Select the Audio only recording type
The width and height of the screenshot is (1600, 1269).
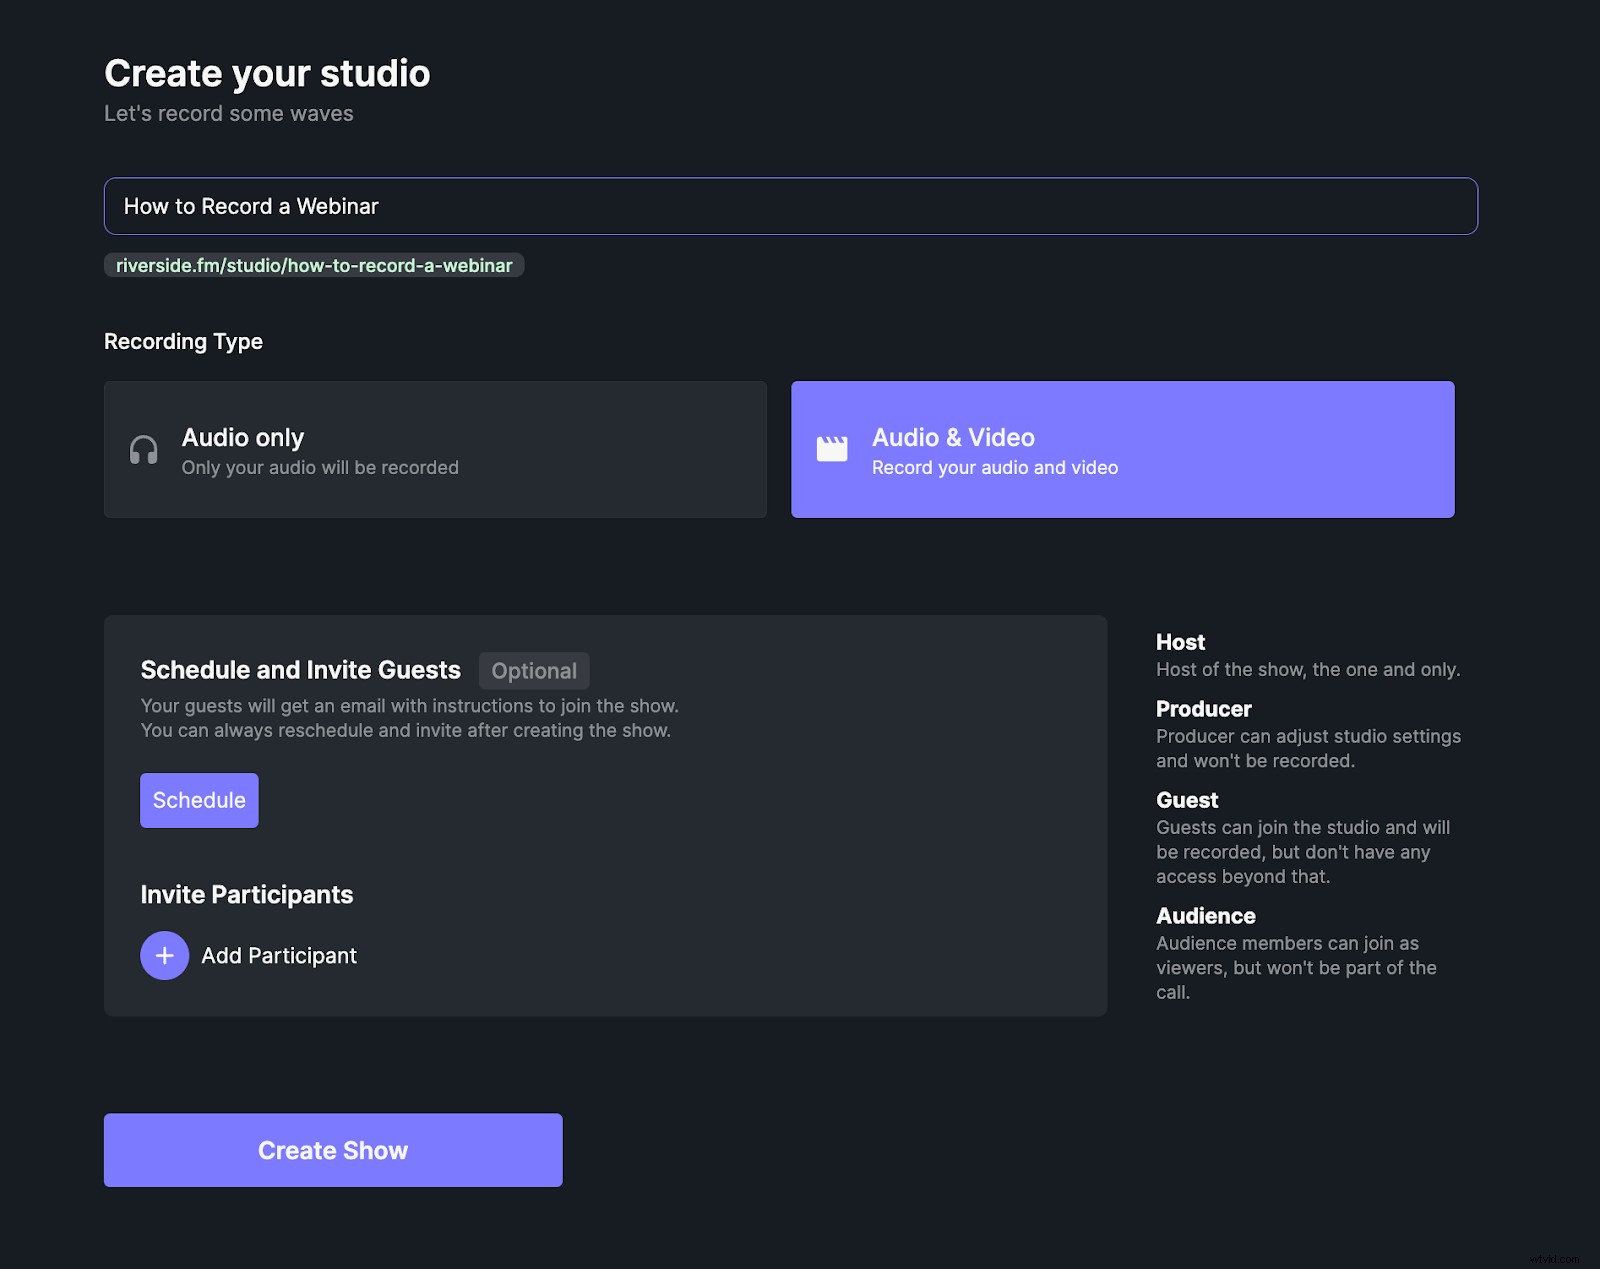(x=435, y=449)
